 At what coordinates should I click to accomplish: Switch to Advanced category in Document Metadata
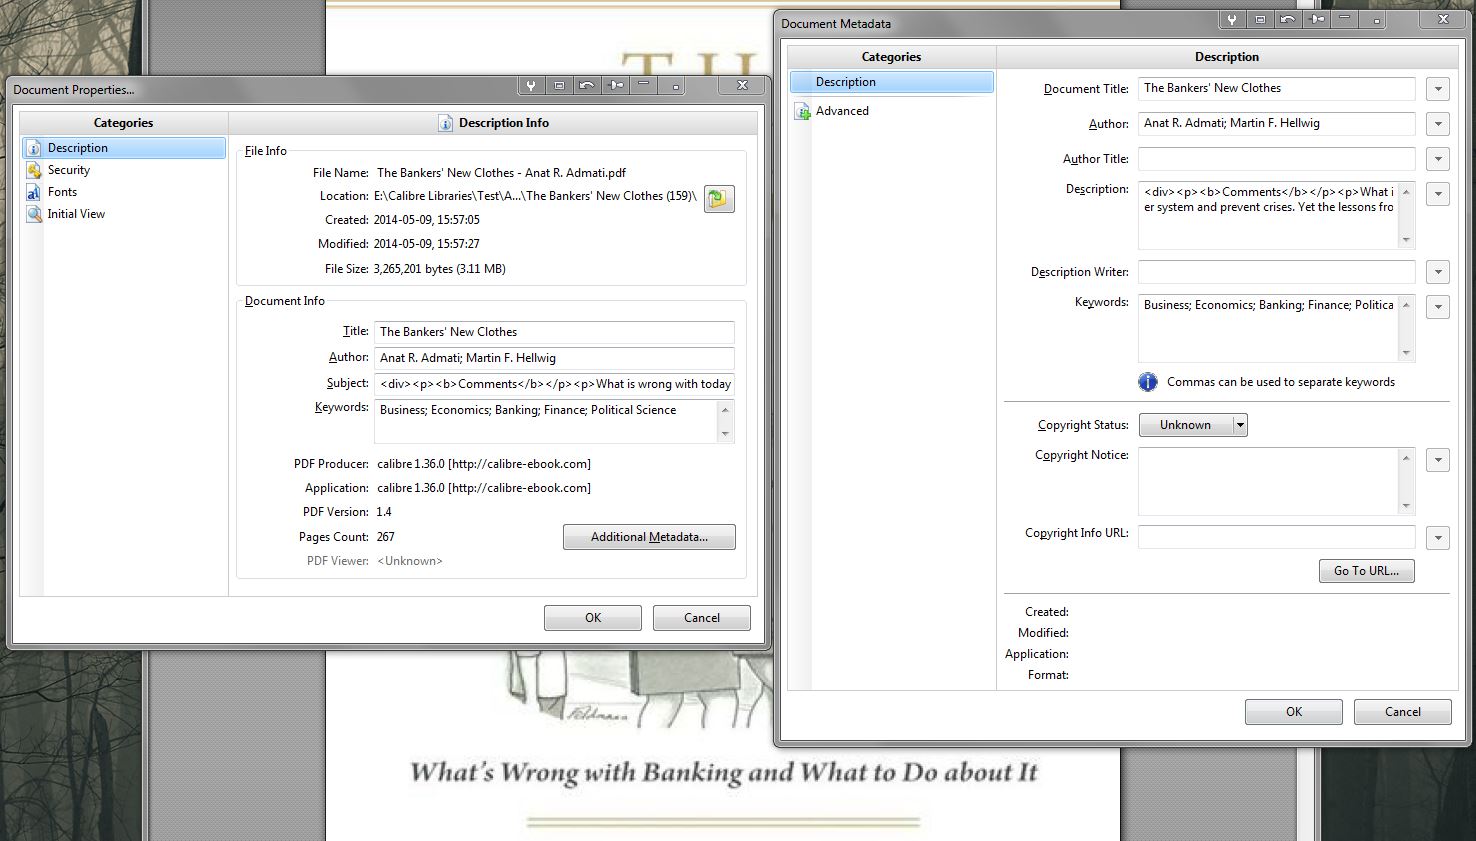[x=892, y=111]
